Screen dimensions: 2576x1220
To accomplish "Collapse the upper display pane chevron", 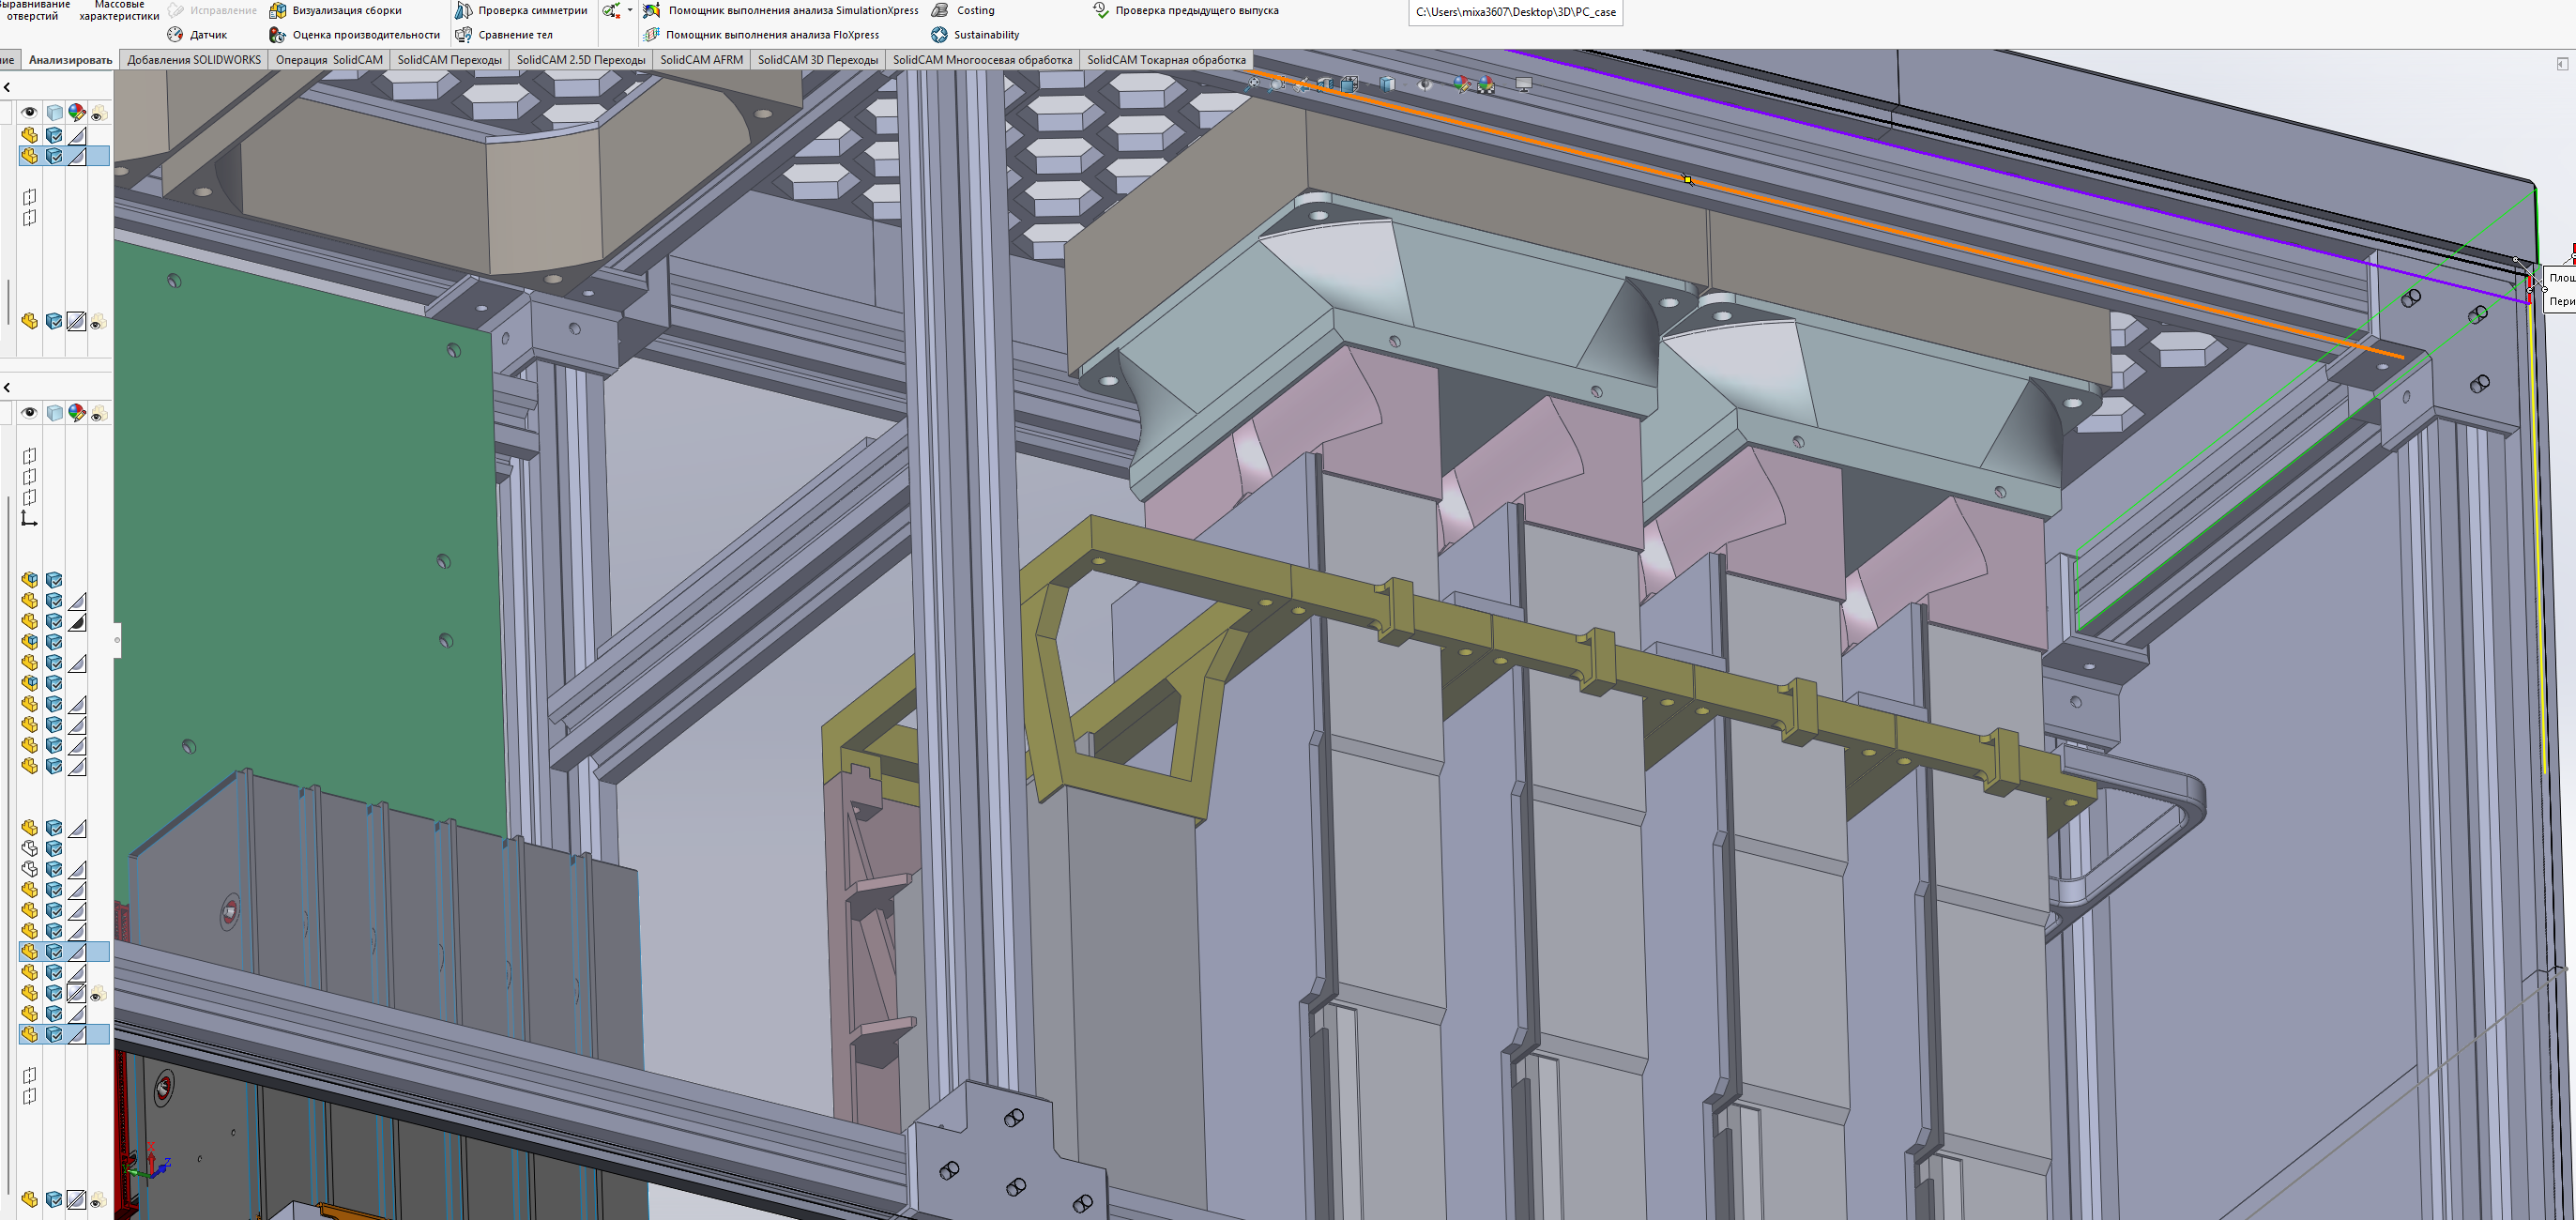I will (x=7, y=87).
